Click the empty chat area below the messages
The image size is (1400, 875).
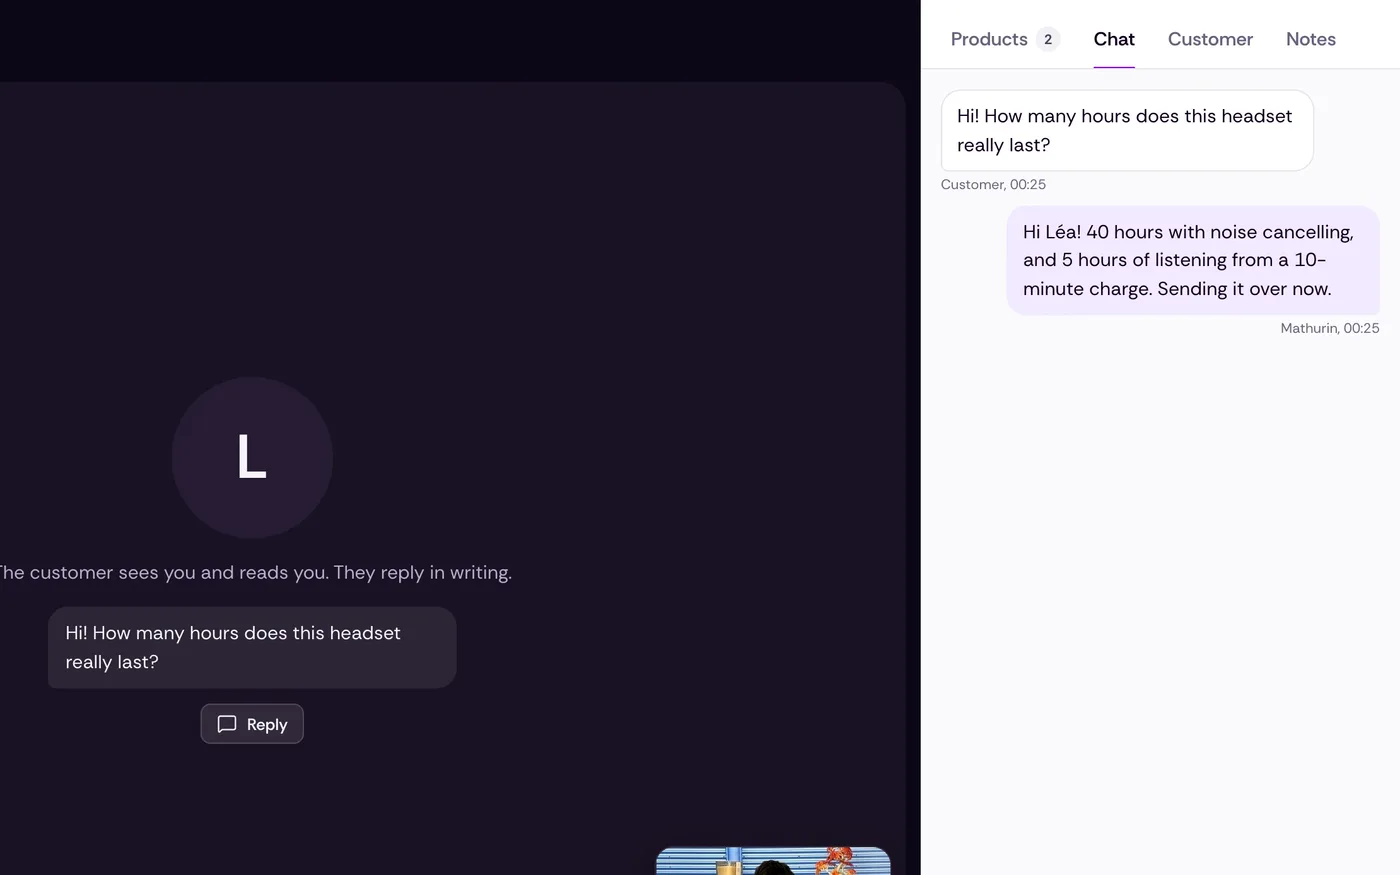[x=1160, y=600]
